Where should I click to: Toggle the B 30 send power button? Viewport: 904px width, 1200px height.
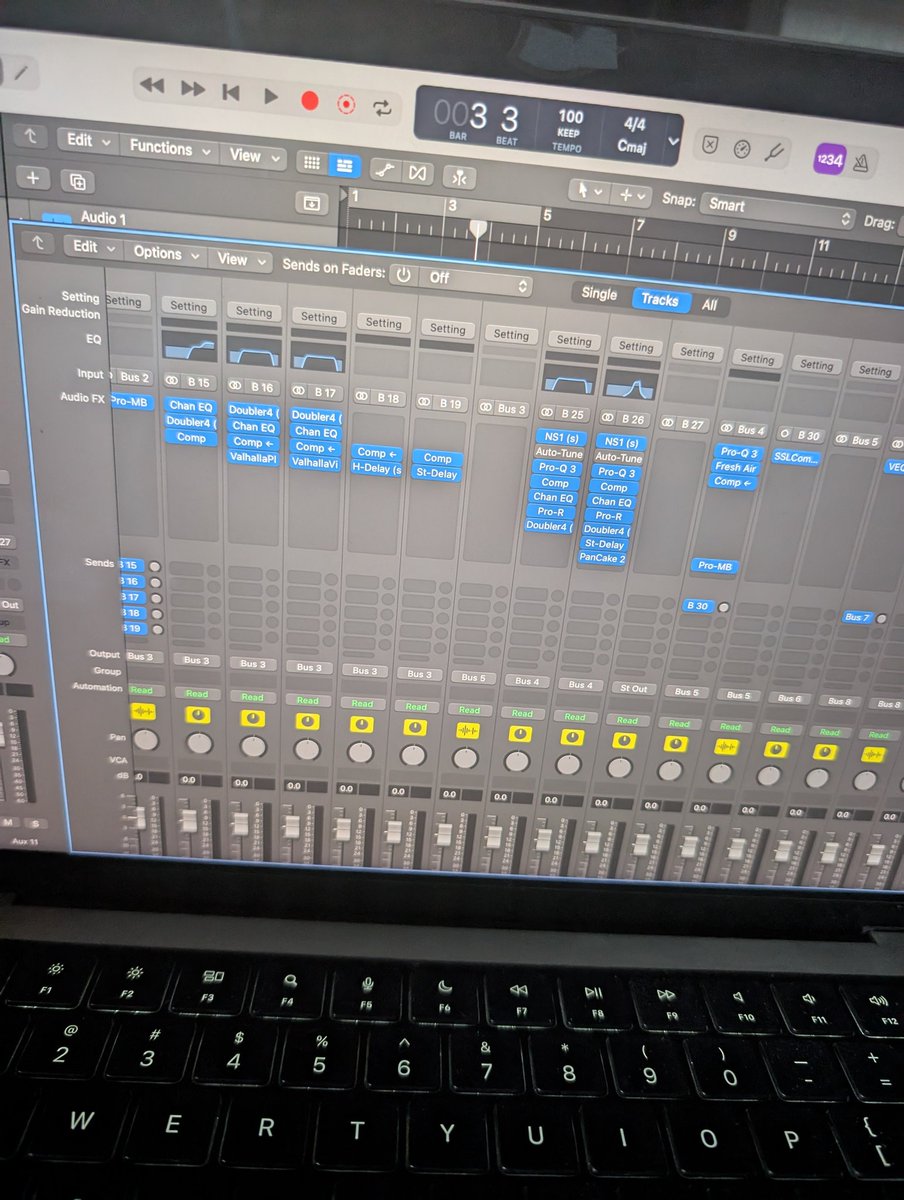(x=723, y=607)
